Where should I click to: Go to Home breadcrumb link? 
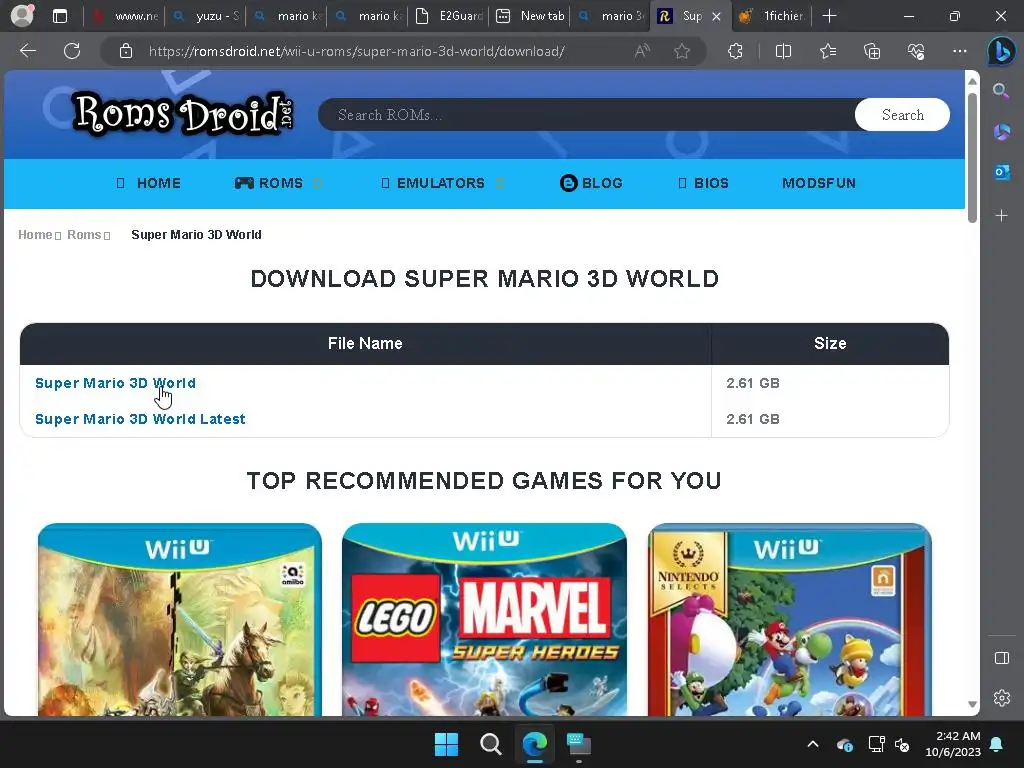coord(35,234)
